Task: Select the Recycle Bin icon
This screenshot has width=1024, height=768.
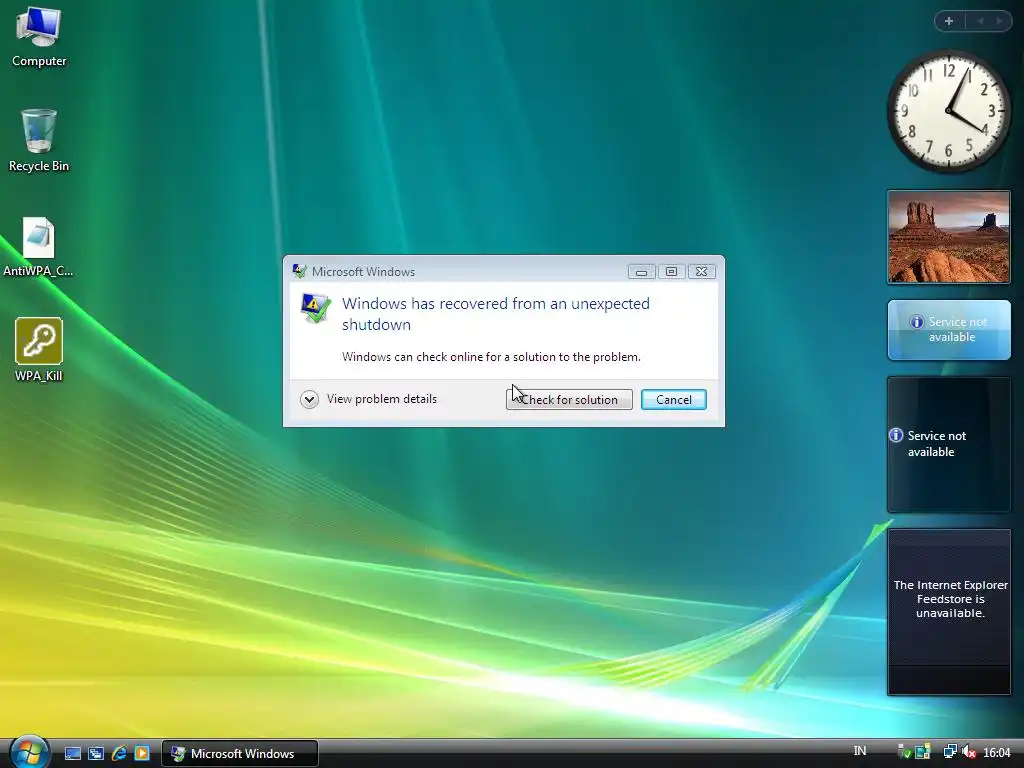Action: click(x=39, y=140)
